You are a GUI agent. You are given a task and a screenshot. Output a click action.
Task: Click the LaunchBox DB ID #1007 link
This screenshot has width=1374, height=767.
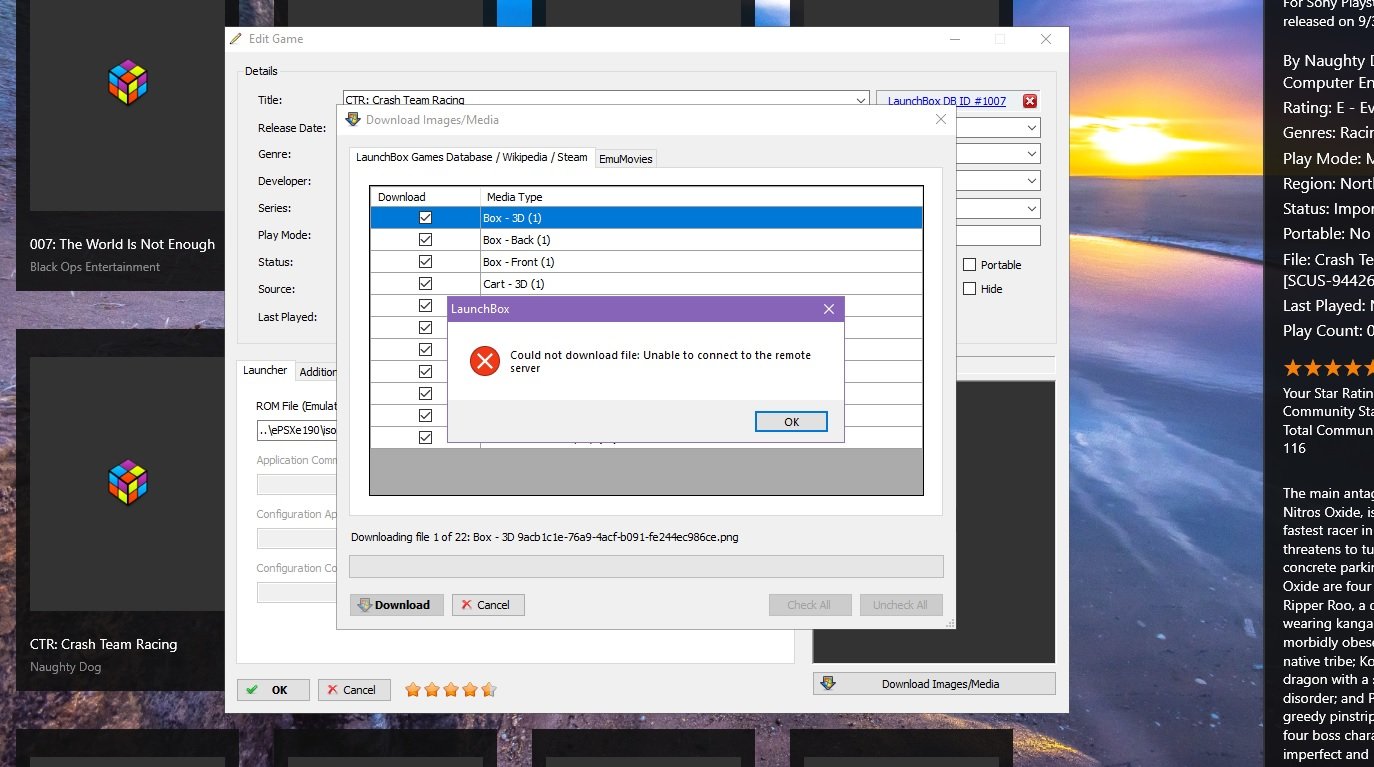(946, 101)
